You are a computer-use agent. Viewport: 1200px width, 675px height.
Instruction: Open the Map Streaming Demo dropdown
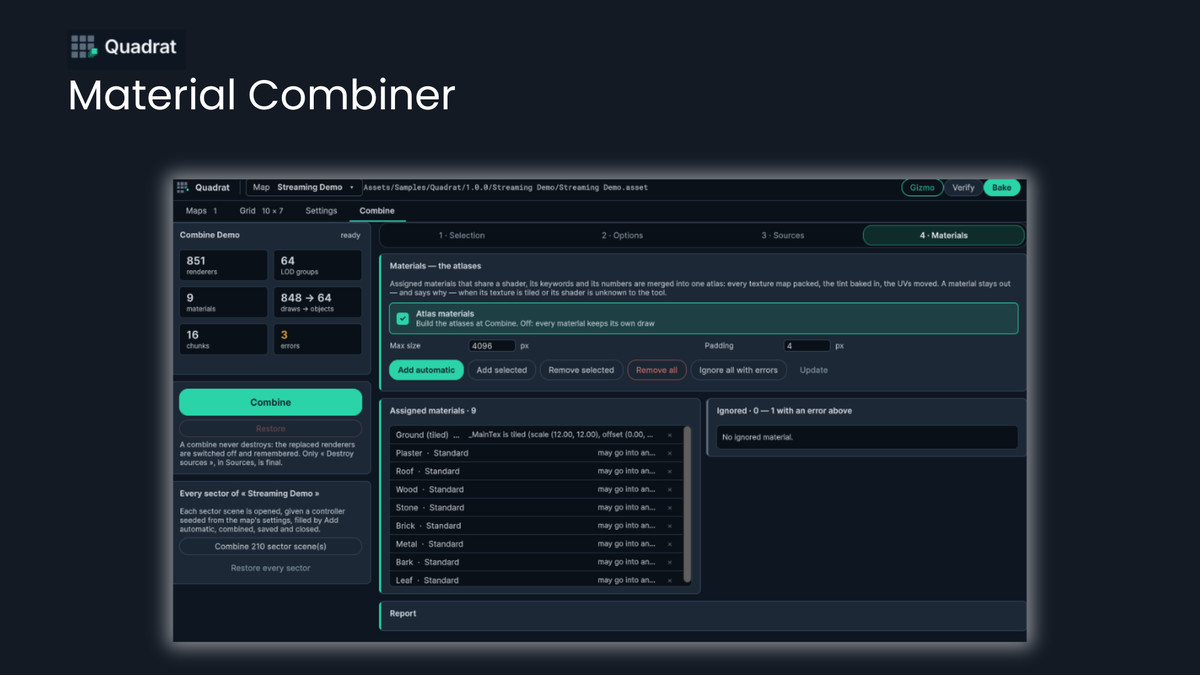[x=303, y=187]
